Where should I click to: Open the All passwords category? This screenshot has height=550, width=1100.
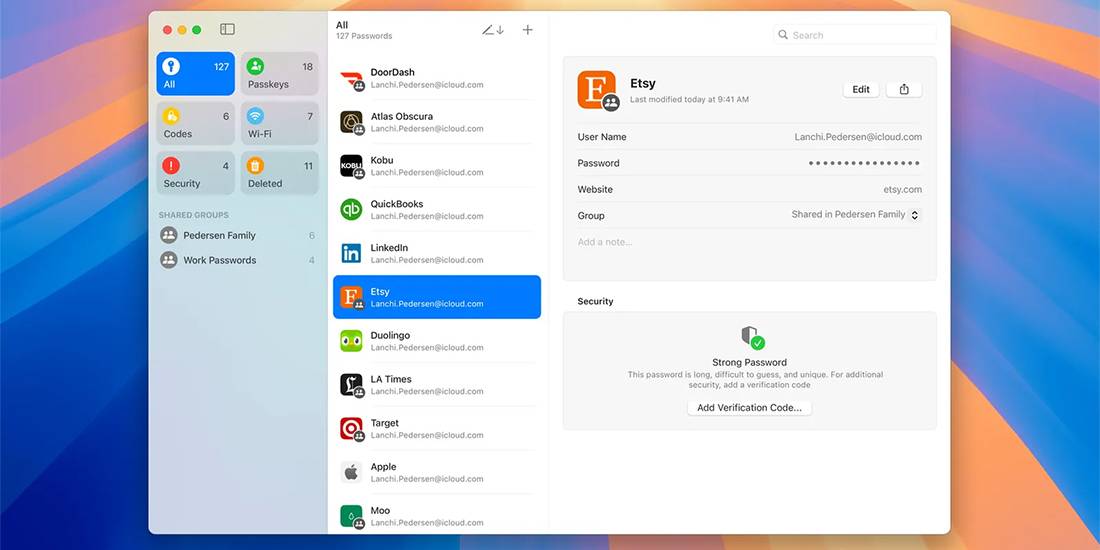click(x=196, y=74)
